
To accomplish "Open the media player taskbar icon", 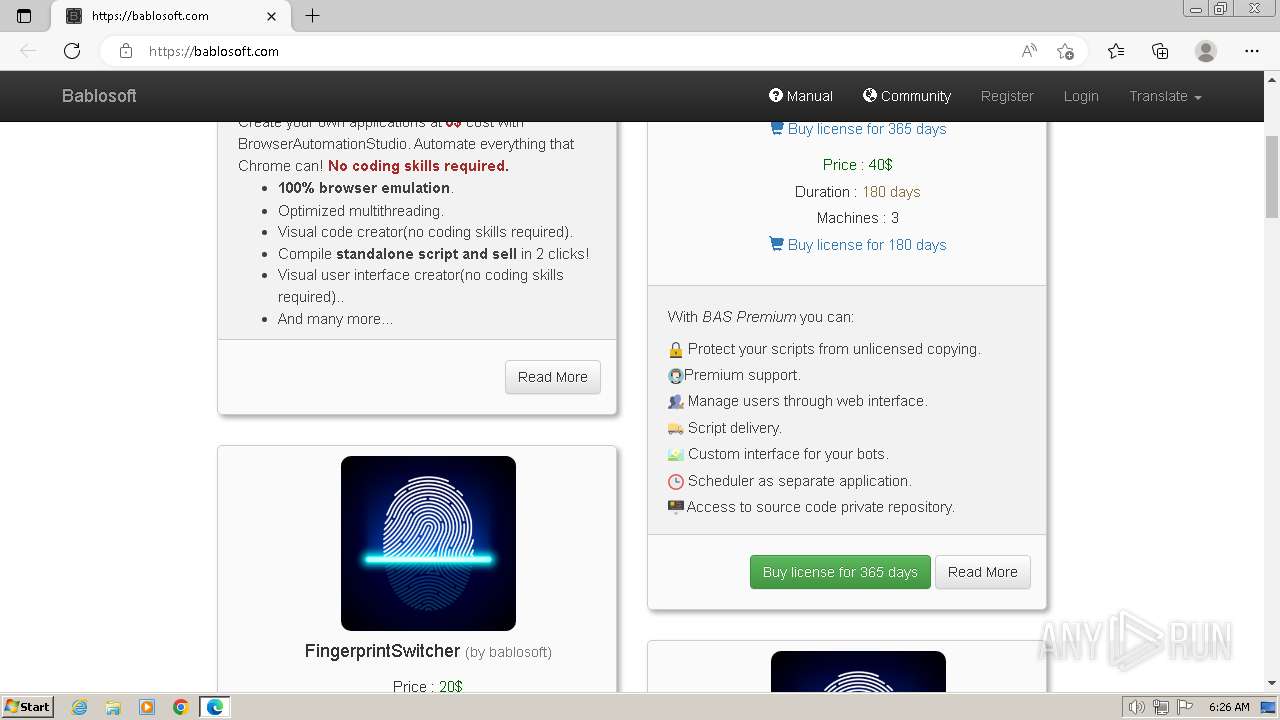I will point(147,707).
